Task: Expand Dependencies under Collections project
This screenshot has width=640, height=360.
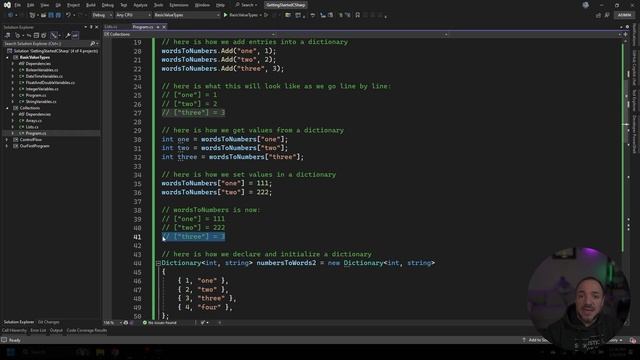Action: pyautogui.click(x=13, y=114)
